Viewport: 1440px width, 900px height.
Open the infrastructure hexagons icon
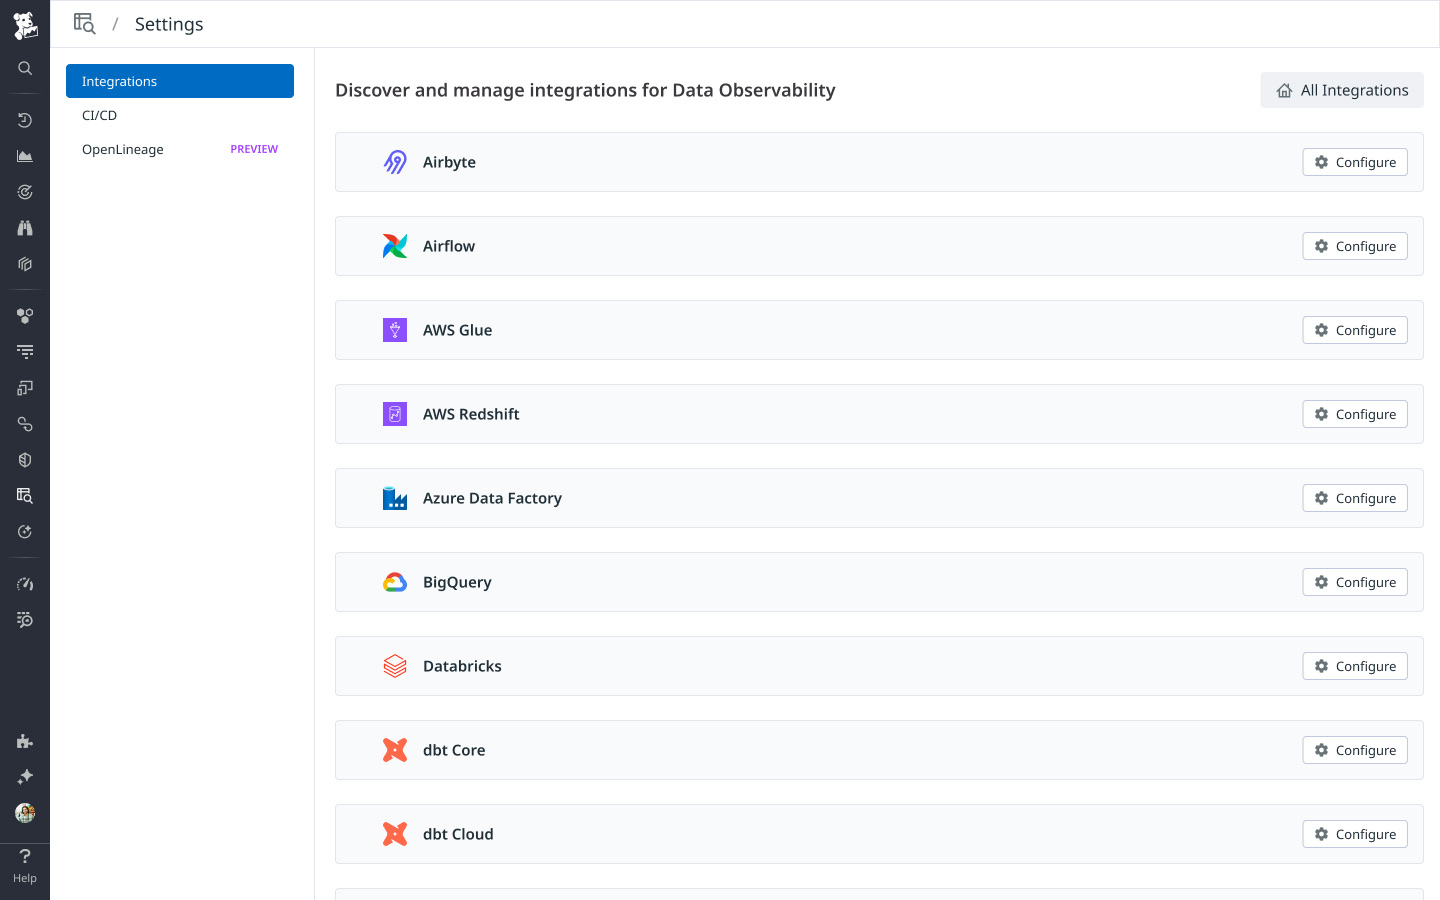(25, 316)
